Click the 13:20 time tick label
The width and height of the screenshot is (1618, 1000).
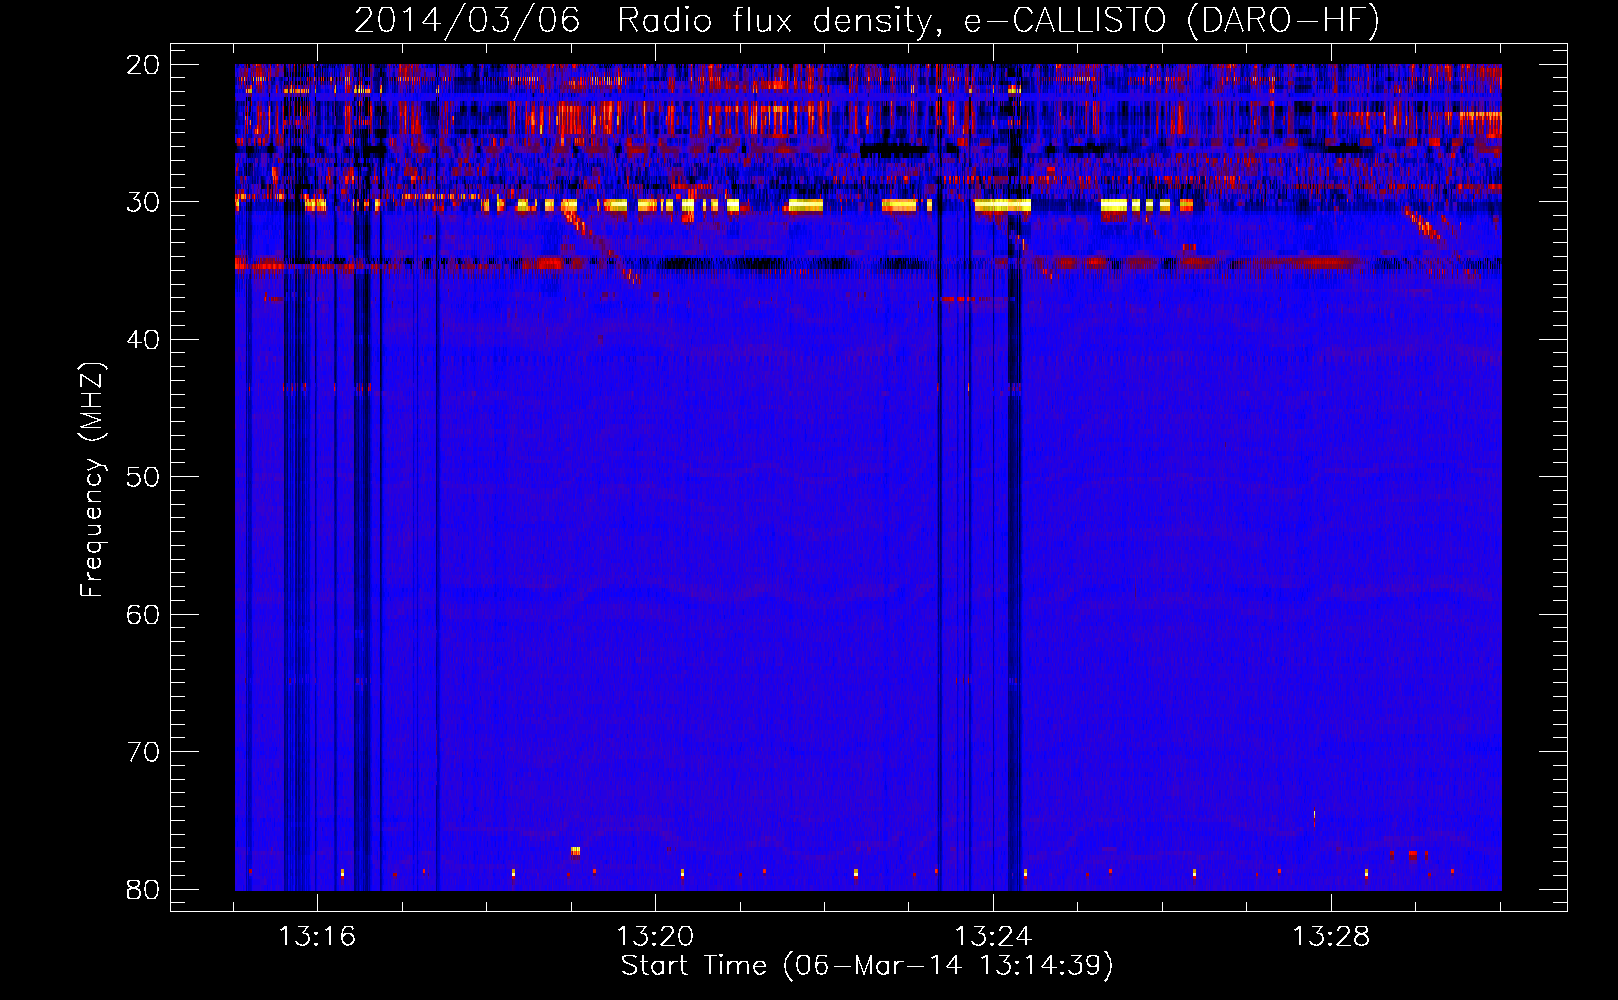click(x=655, y=937)
